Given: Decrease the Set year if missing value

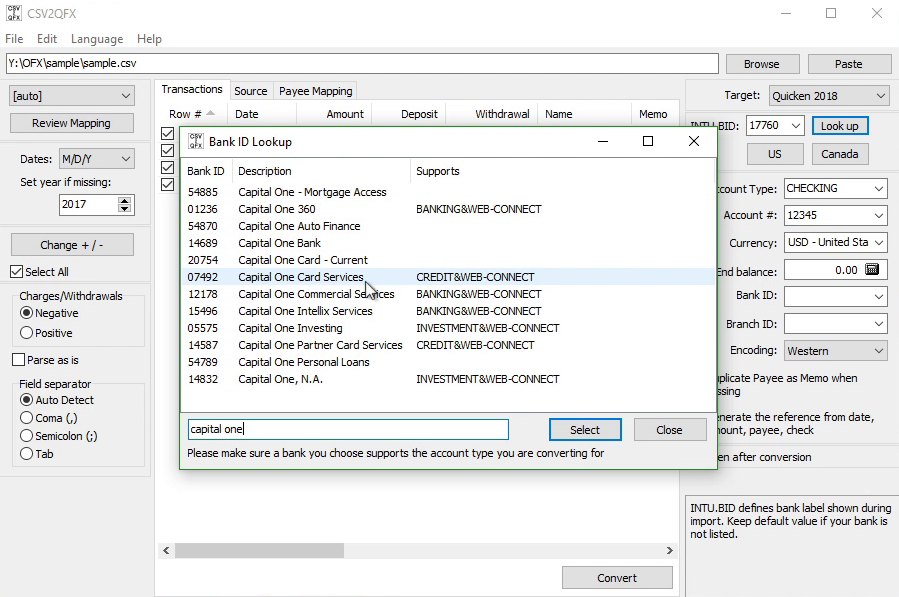Looking at the screenshot, I should [x=124, y=209].
